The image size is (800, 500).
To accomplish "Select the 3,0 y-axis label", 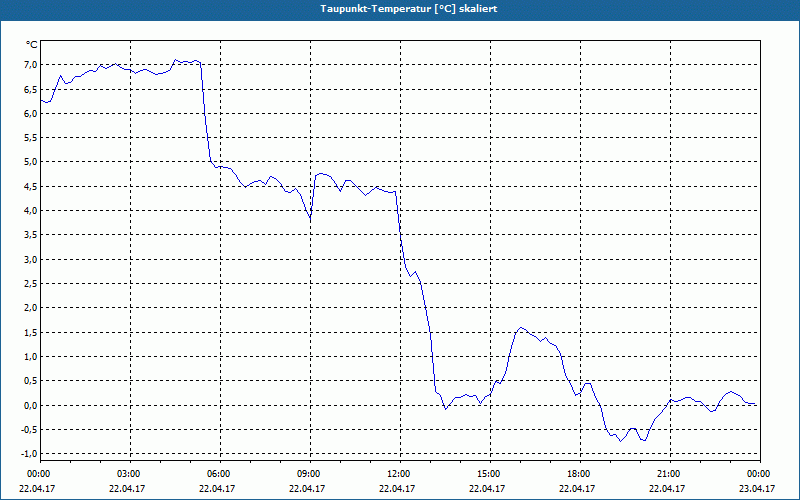I will coord(30,259).
